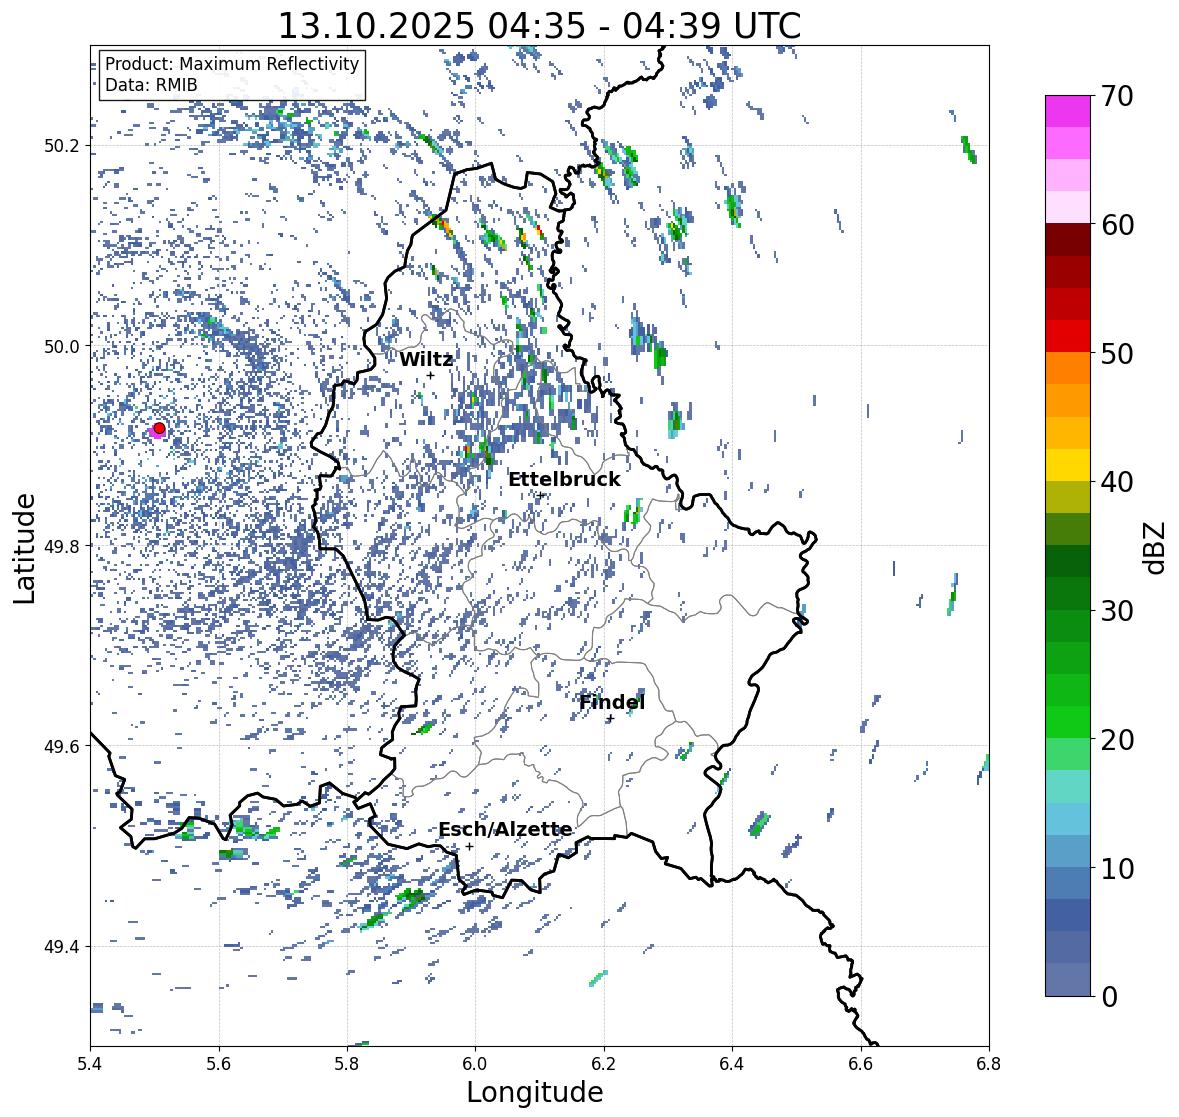Image resolution: width=1179 pixels, height=1117 pixels.
Task: Pick the bright yellow colorbar segment above 40
Action: coord(1068,465)
